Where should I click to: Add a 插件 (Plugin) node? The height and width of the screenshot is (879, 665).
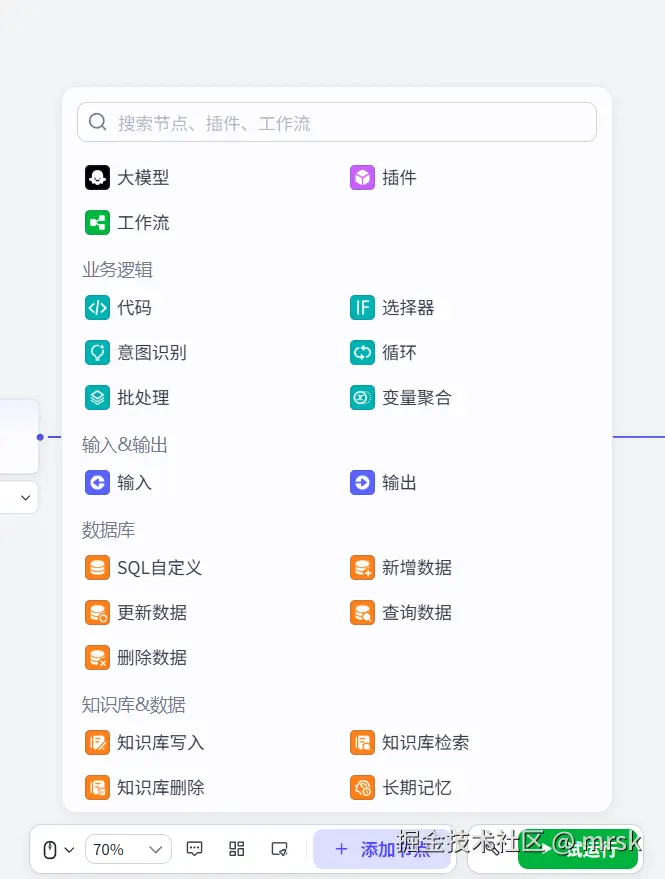[395, 177]
